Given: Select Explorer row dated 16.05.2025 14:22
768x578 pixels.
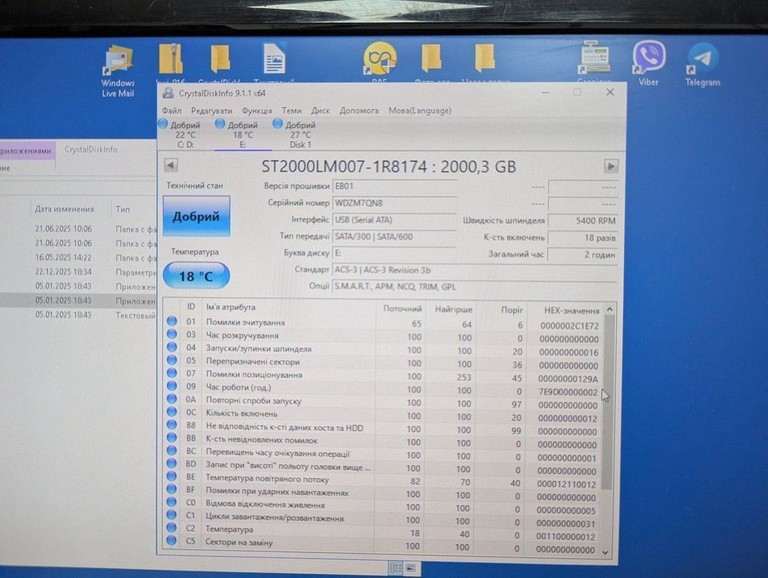Looking at the screenshot, I should (78, 257).
